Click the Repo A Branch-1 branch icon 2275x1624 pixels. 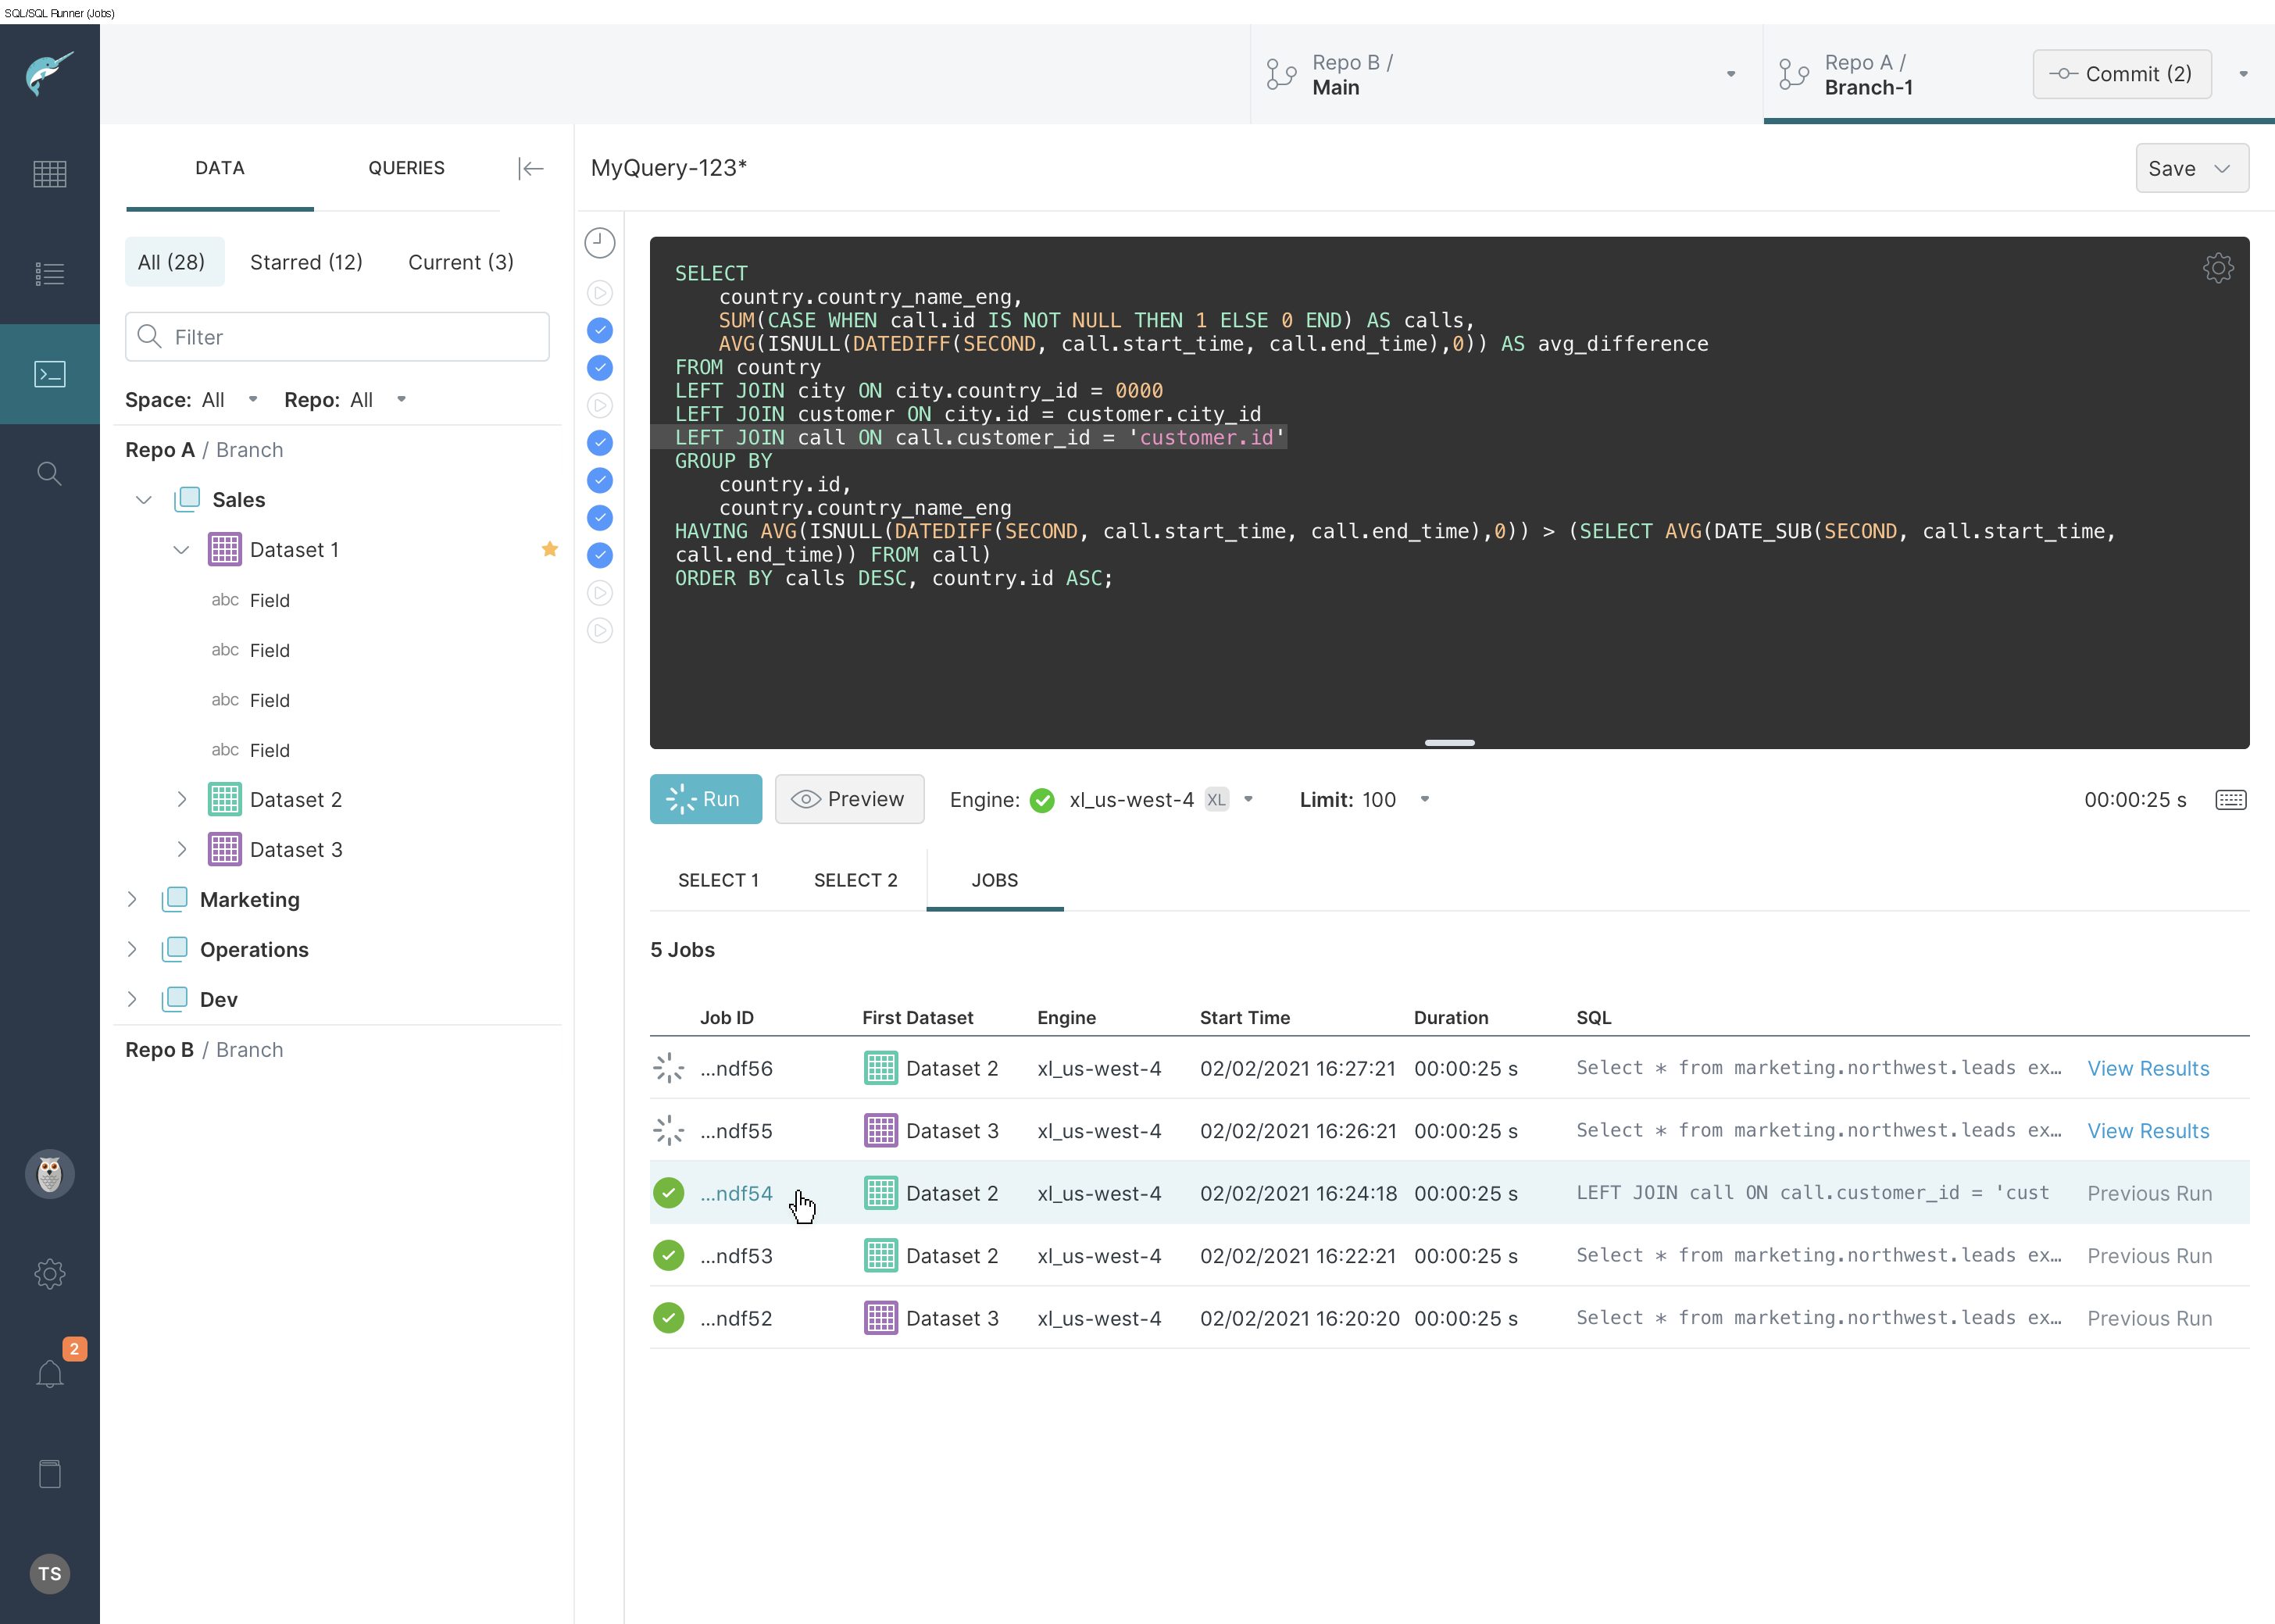click(1794, 74)
